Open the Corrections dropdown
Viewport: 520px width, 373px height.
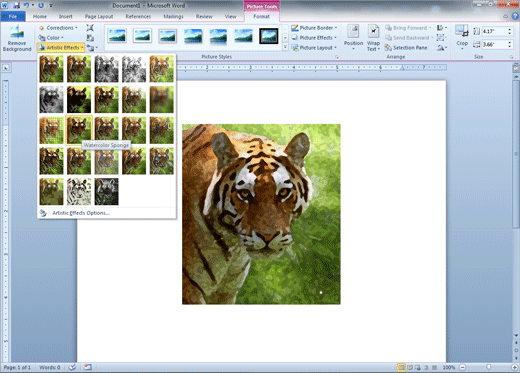point(58,28)
